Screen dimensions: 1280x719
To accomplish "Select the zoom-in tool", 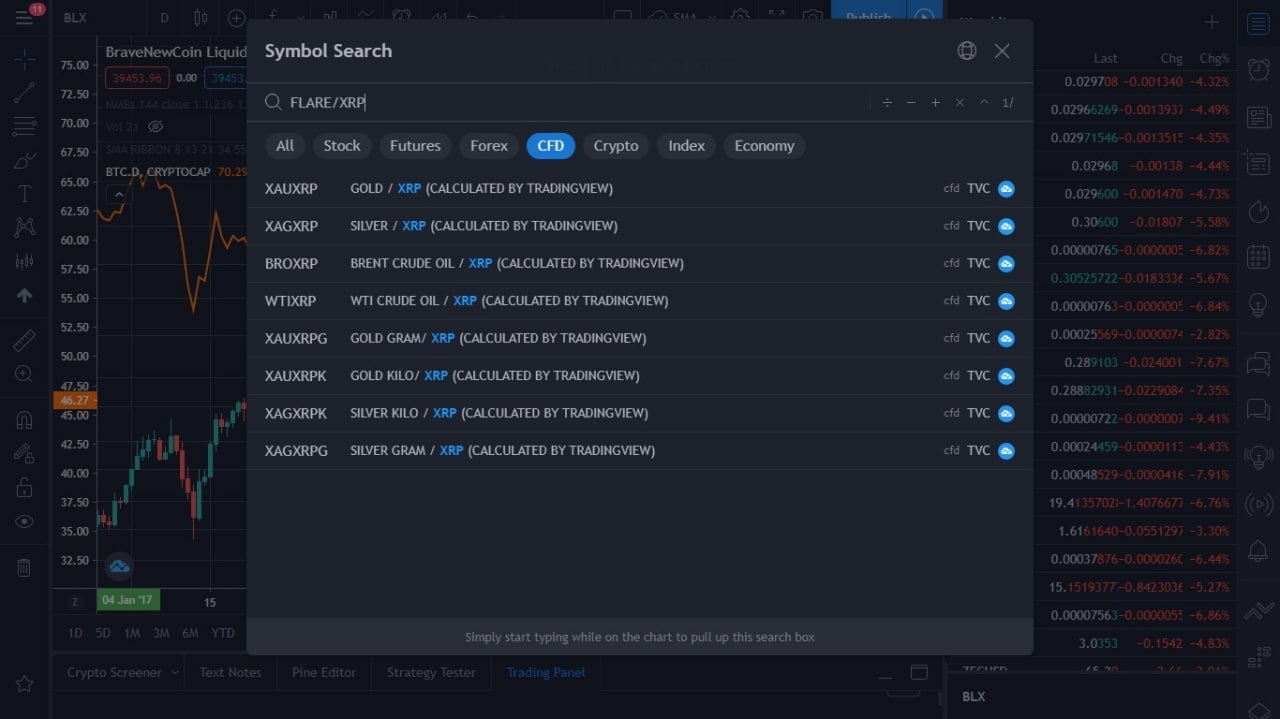I will point(24,374).
